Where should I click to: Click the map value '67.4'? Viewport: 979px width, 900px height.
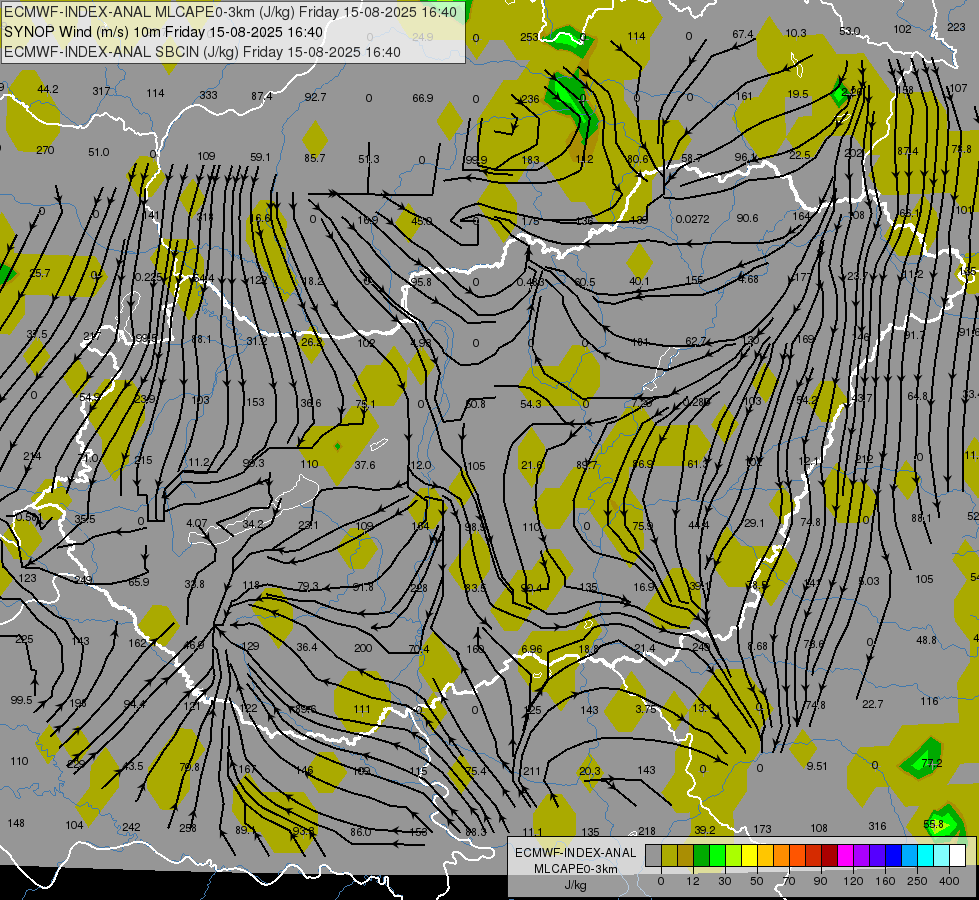[743, 34]
